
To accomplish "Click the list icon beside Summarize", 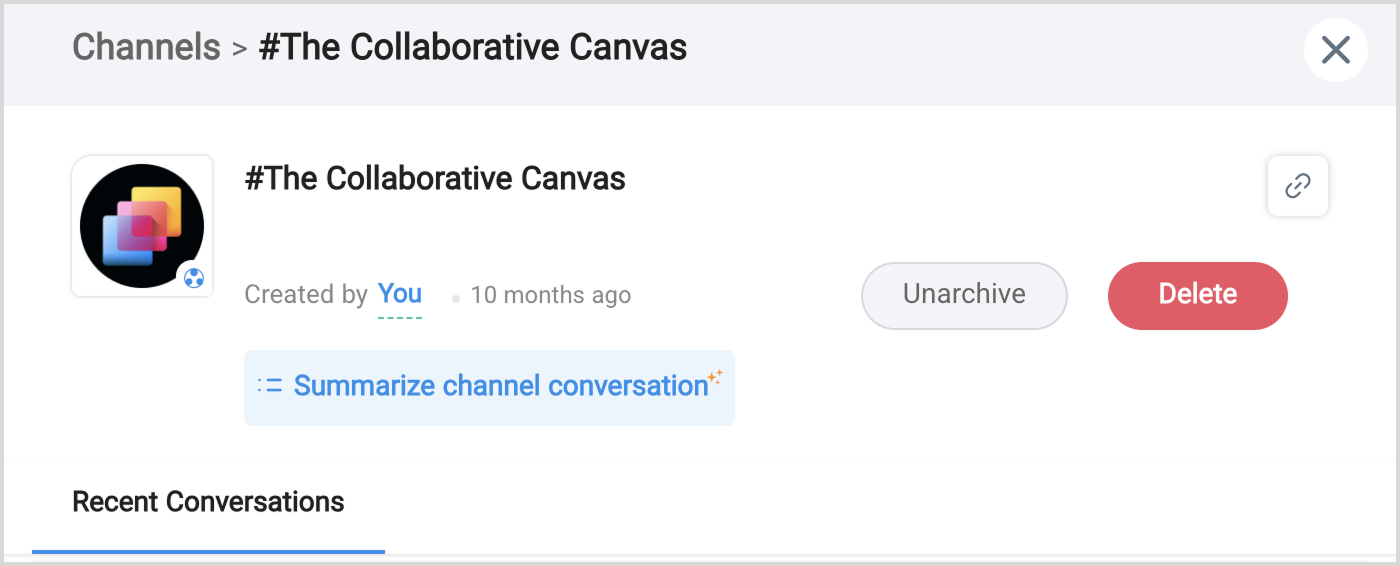I will tap(270, 386).
